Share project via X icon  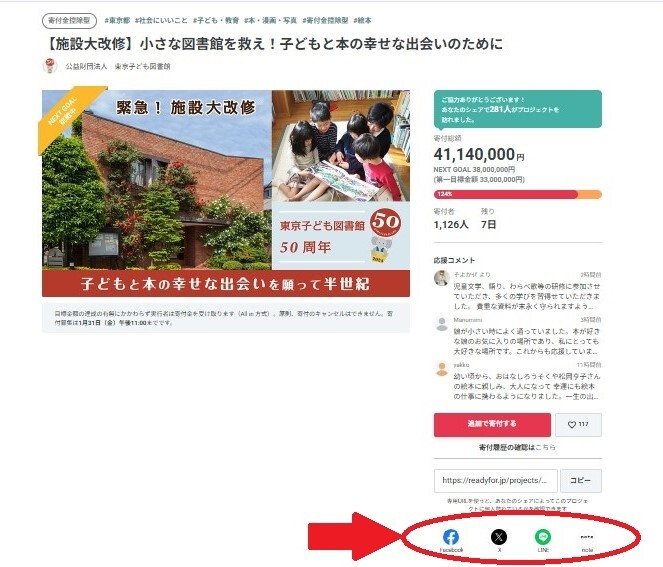coord(499,537)
